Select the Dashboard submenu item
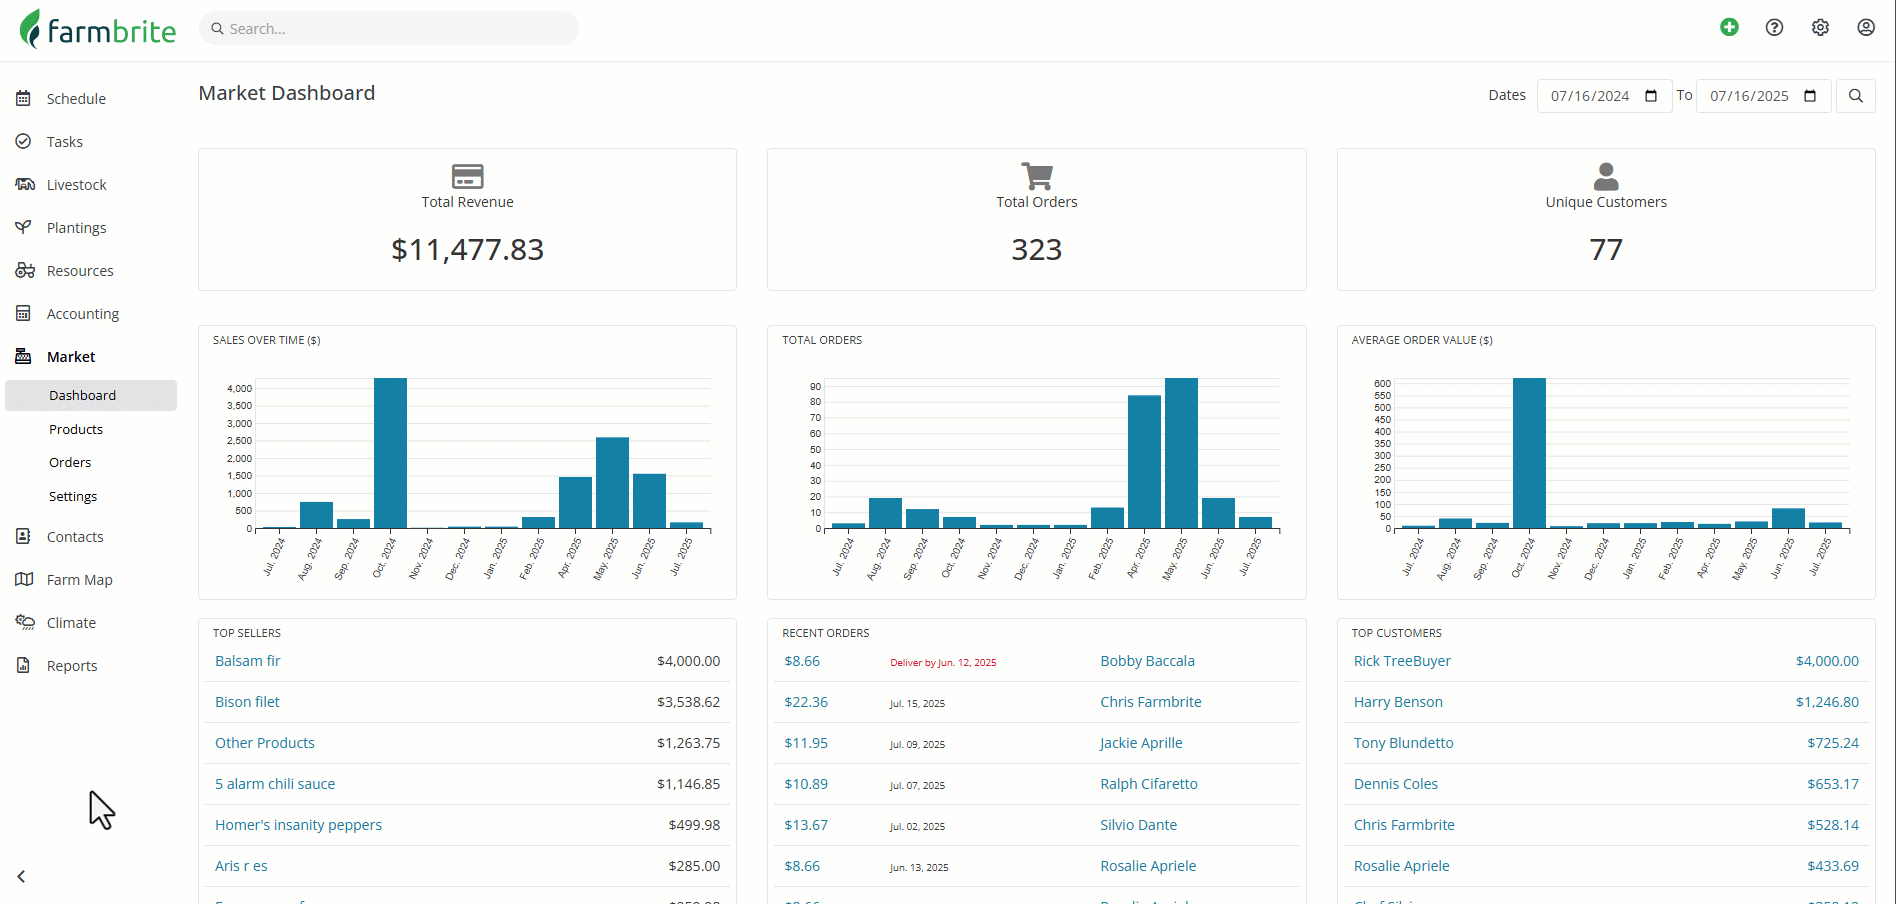The width and height of the screenshot is (1896, 904). [x=91, y=395]
